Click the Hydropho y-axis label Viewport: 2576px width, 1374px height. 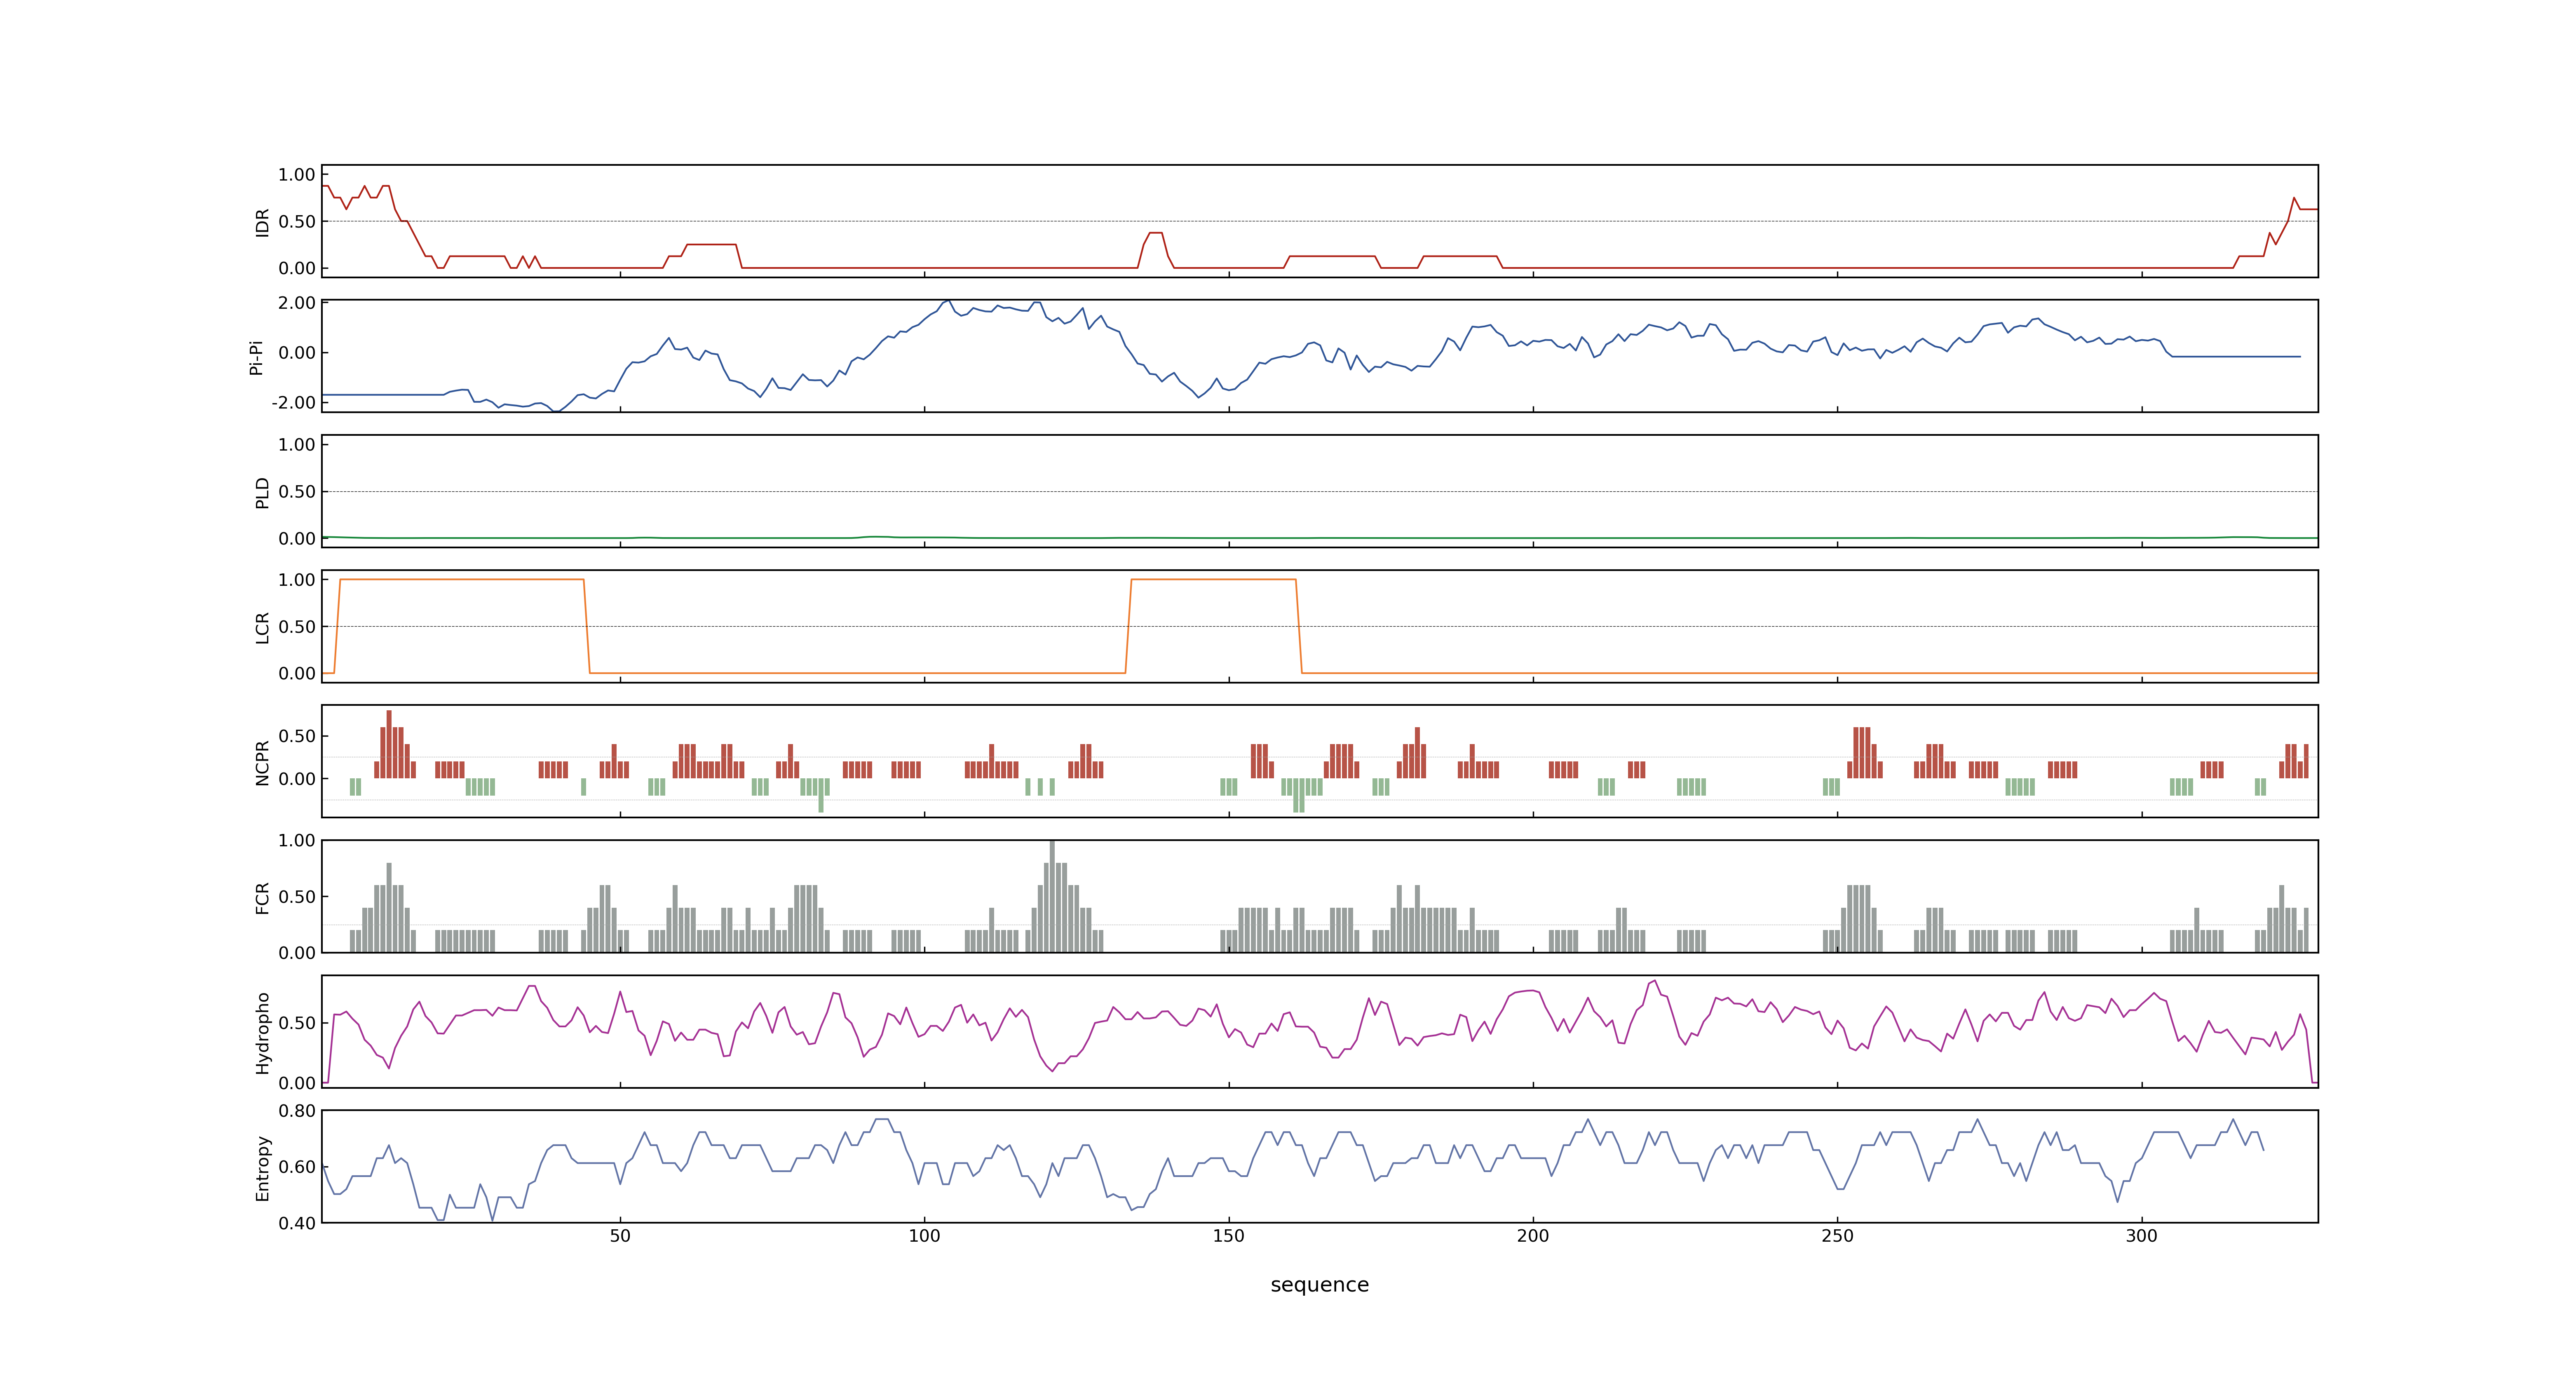point(262,1033)
